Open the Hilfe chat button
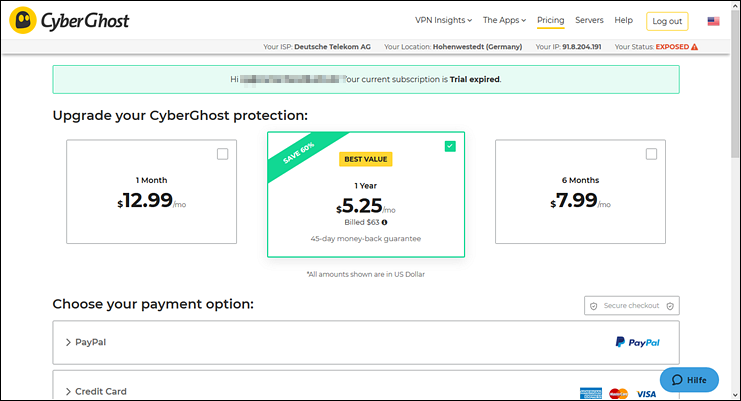Screen dimensions: 741x401 (x=689, y=380)
